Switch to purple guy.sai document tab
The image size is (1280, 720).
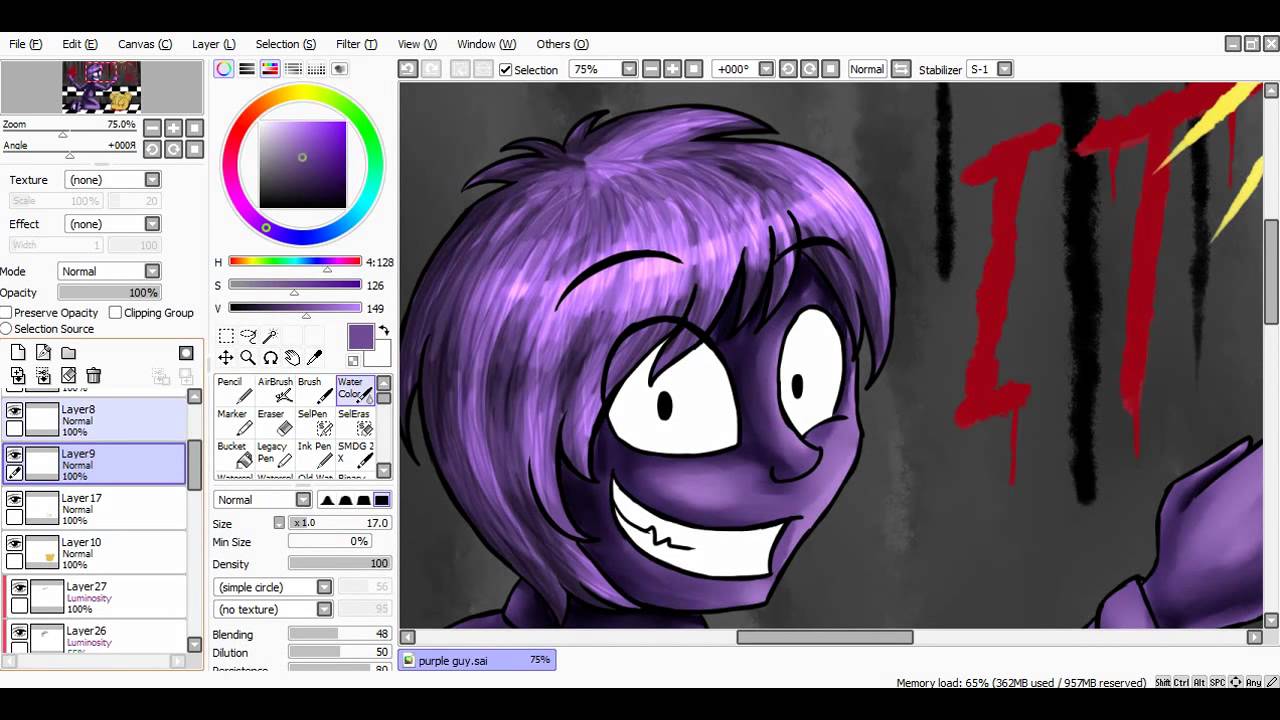click(477, 660)
